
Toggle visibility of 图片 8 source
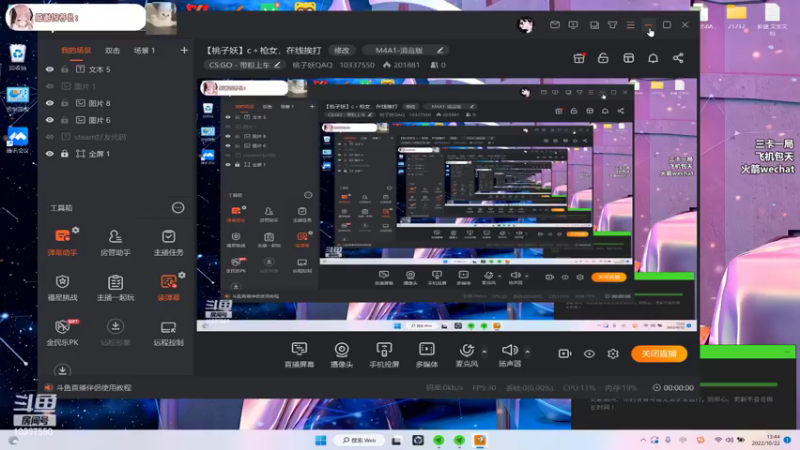click(49, 103)
